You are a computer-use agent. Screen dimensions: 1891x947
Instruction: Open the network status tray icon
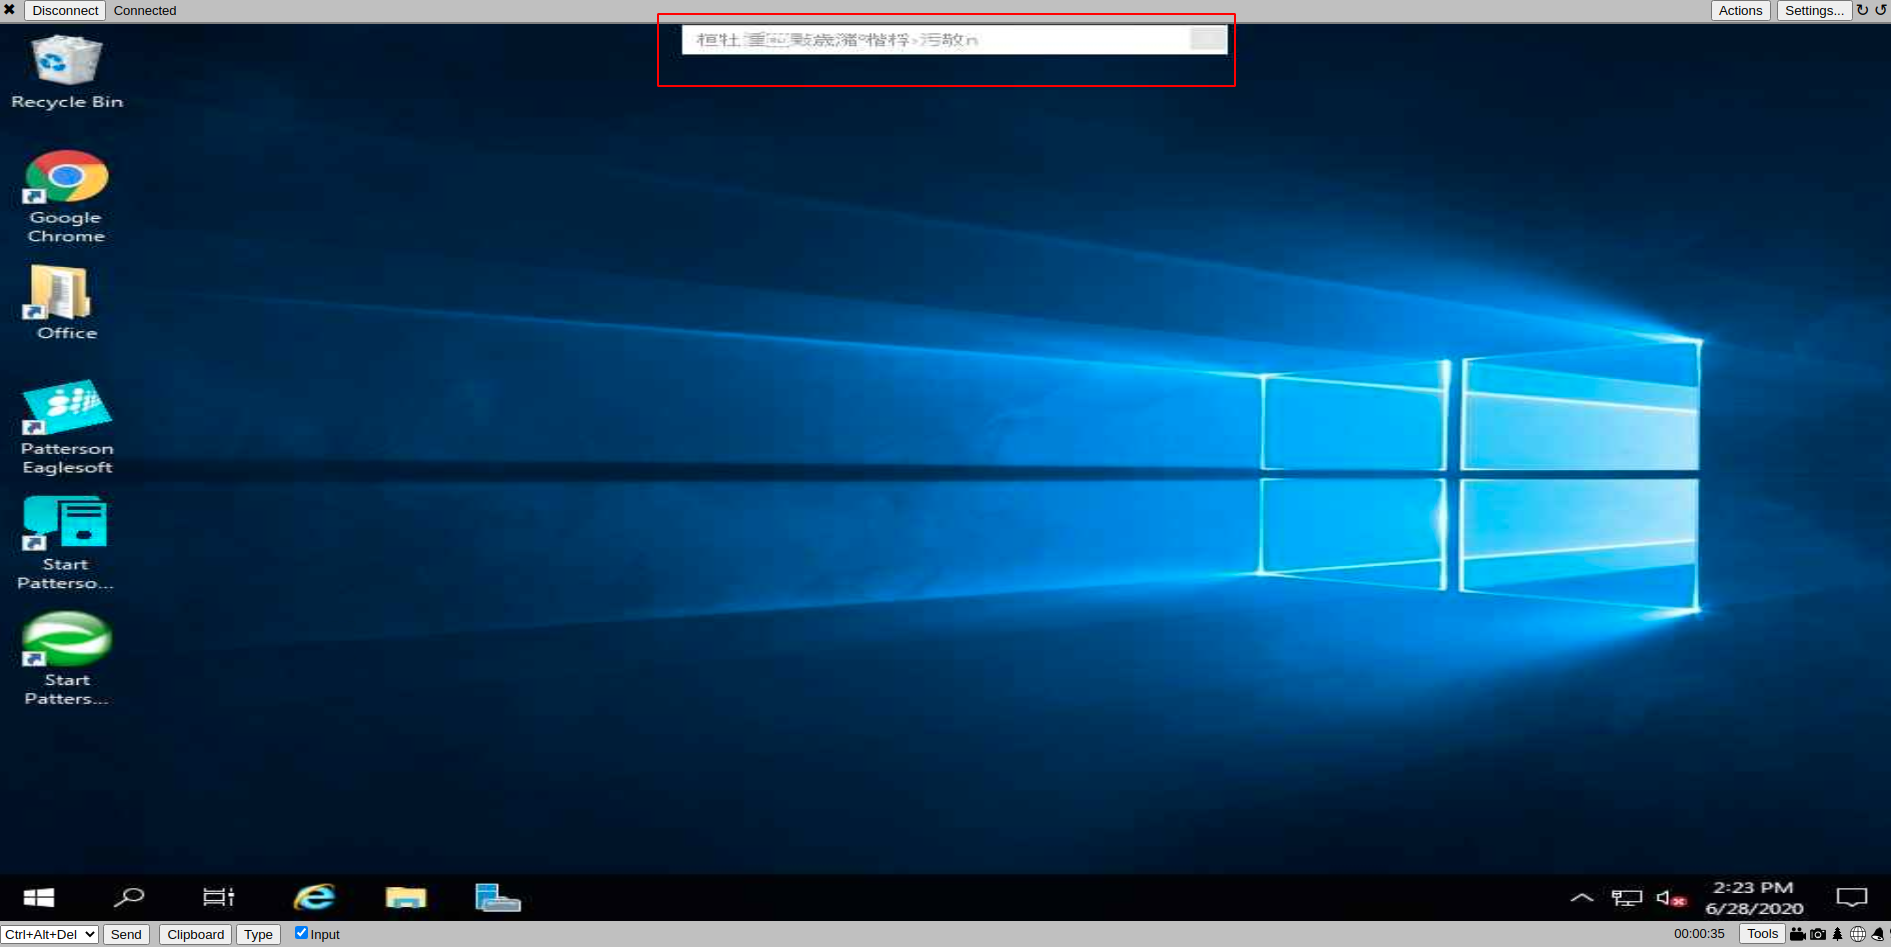(x=1627, y=898)
